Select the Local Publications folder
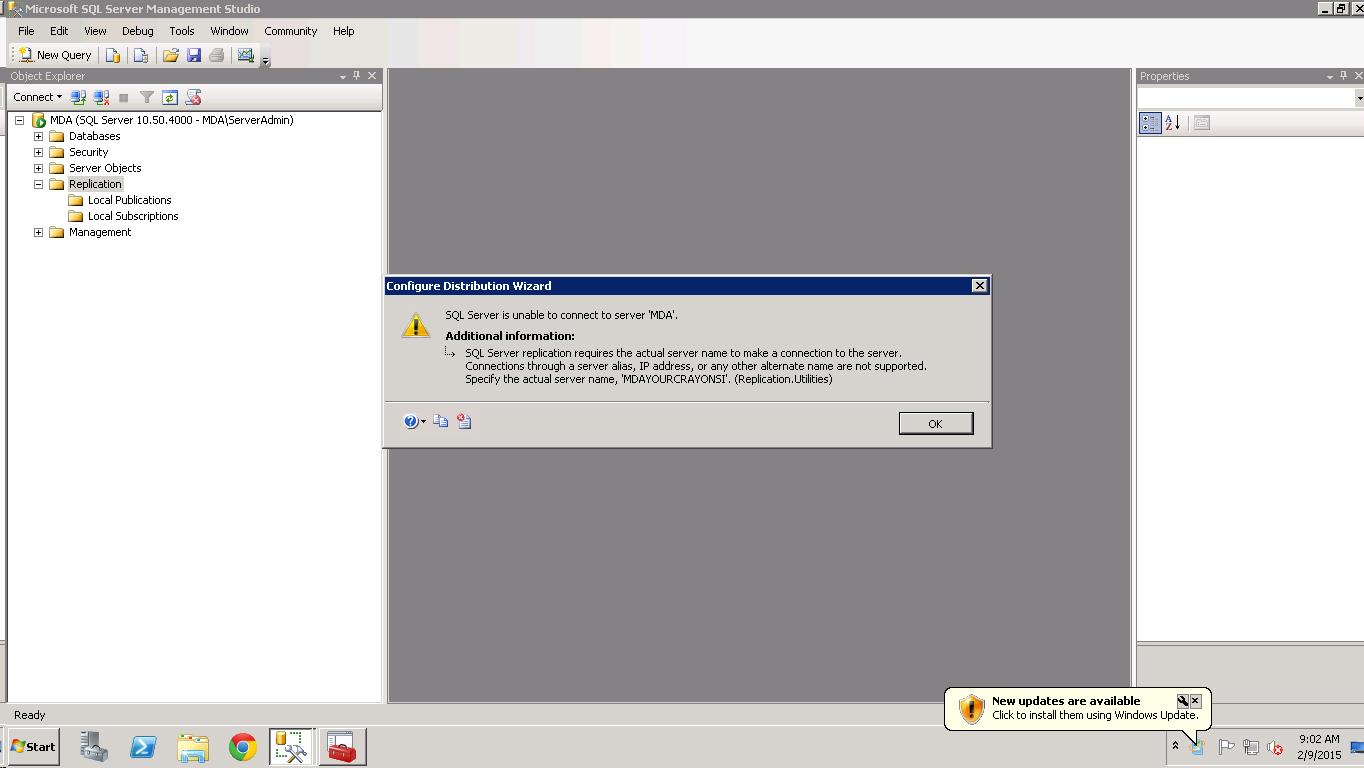Screen dimensions: 1364x768 (129, 200)
